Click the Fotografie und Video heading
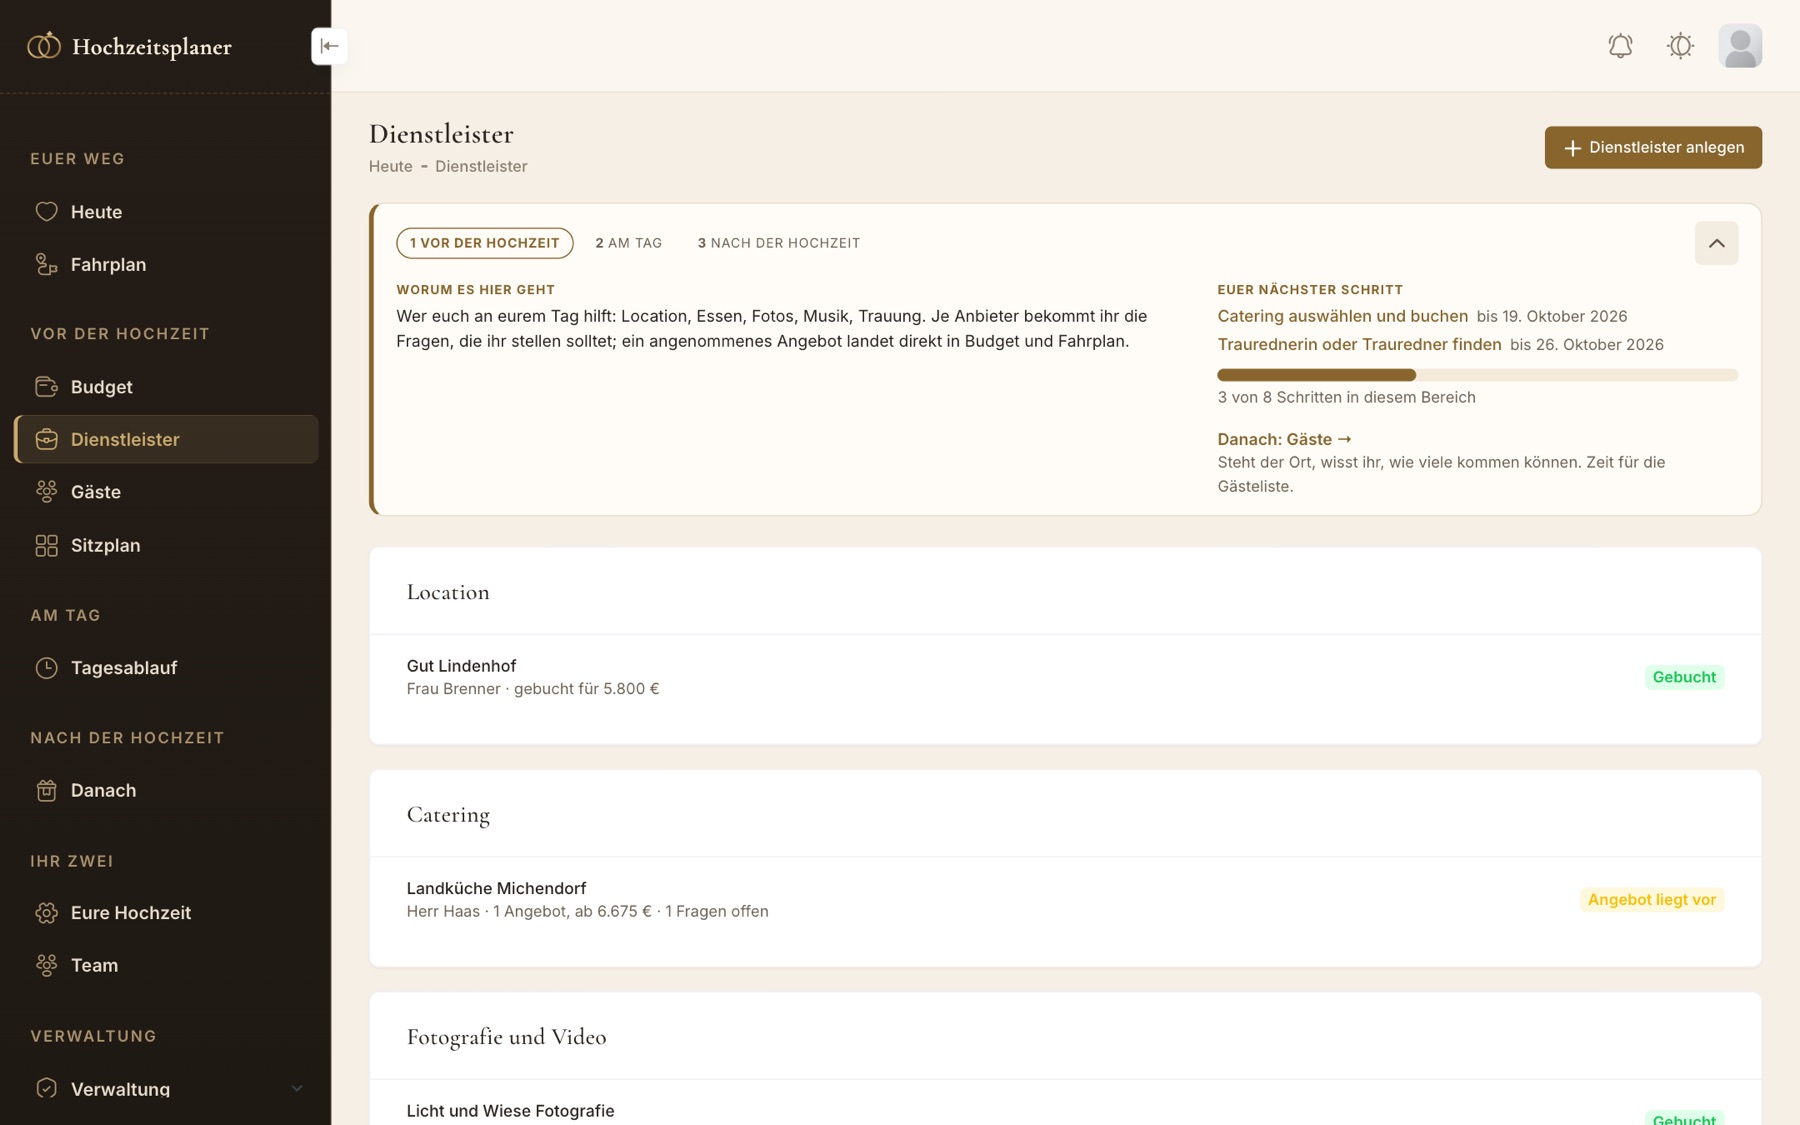The height and width of the screenshot is (1125, 1800). pos(506,1037)
